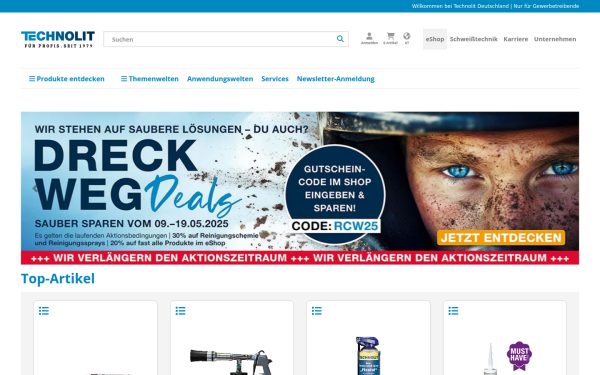Click the search magnifier icon

pos(340,39)
